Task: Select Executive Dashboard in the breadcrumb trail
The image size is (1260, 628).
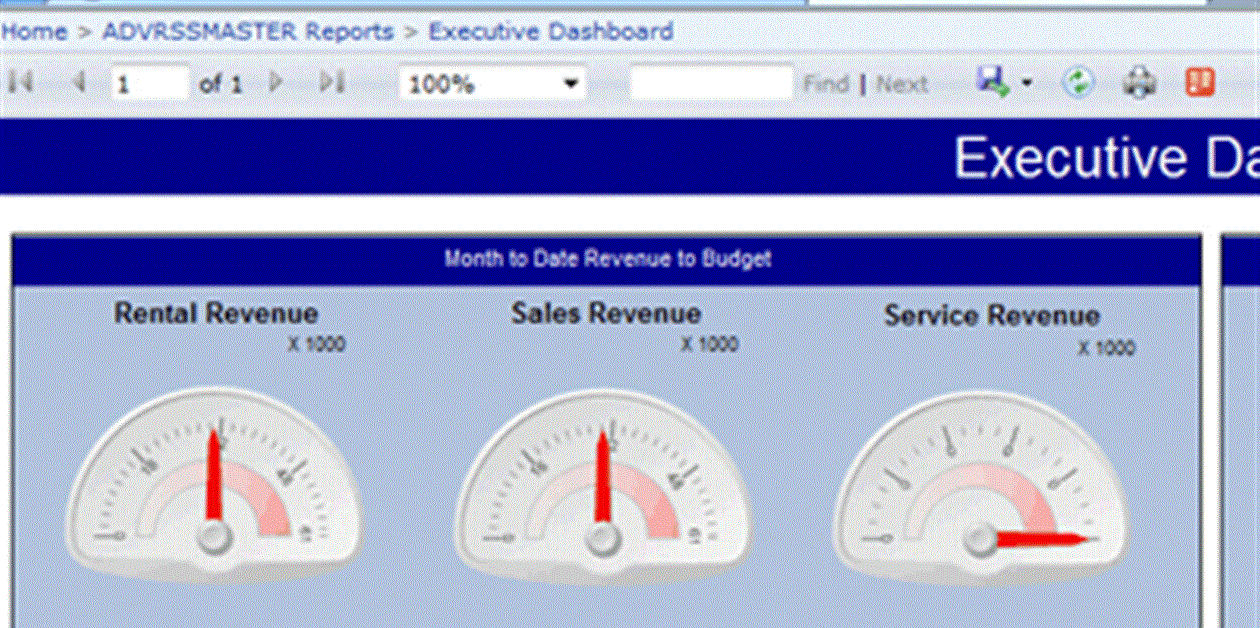Action: [549, 31]
